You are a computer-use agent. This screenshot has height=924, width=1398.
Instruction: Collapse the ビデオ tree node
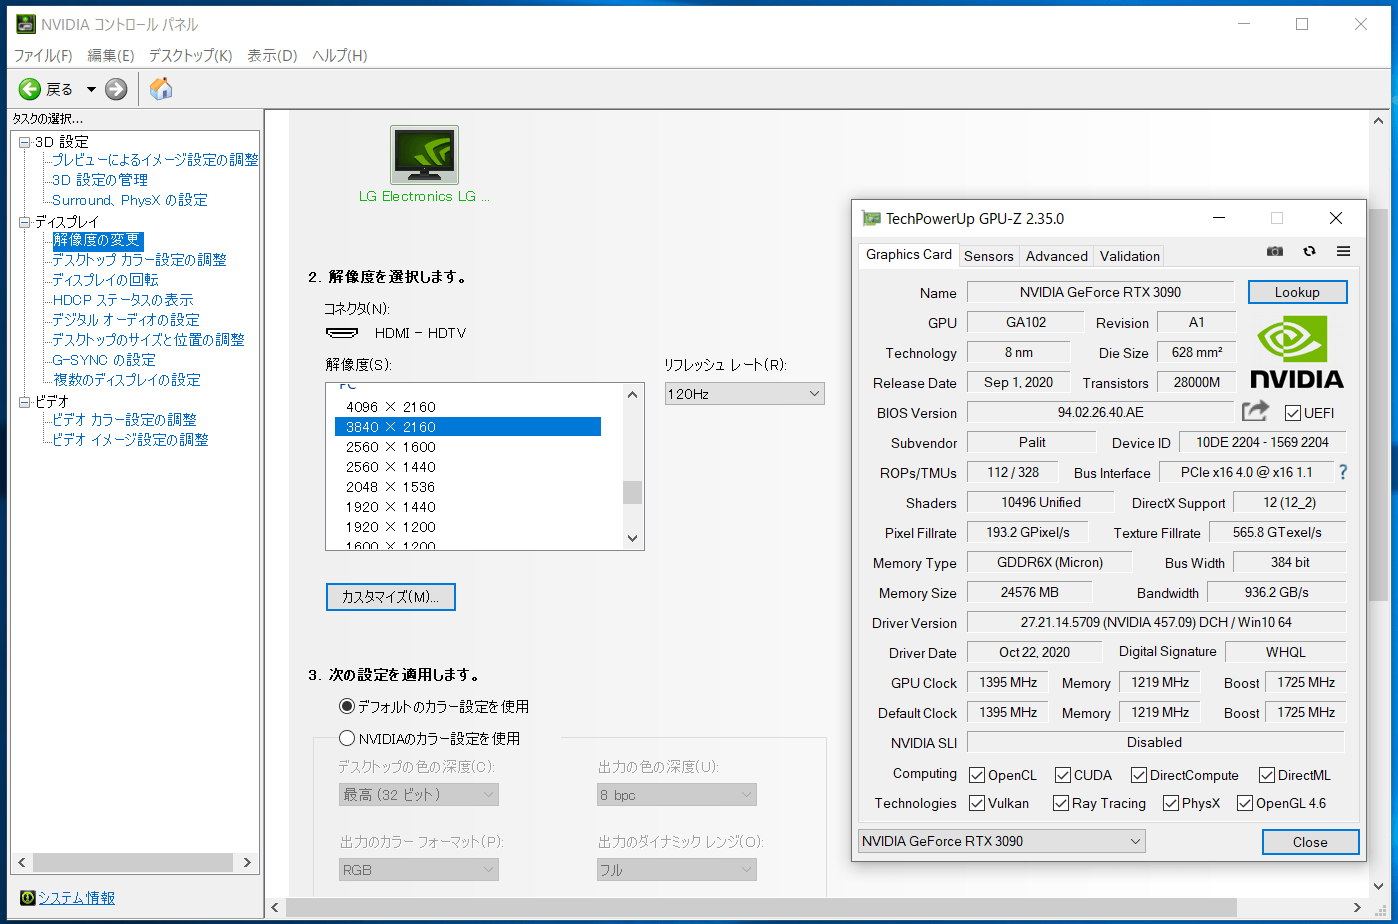[x=25, y=402]
